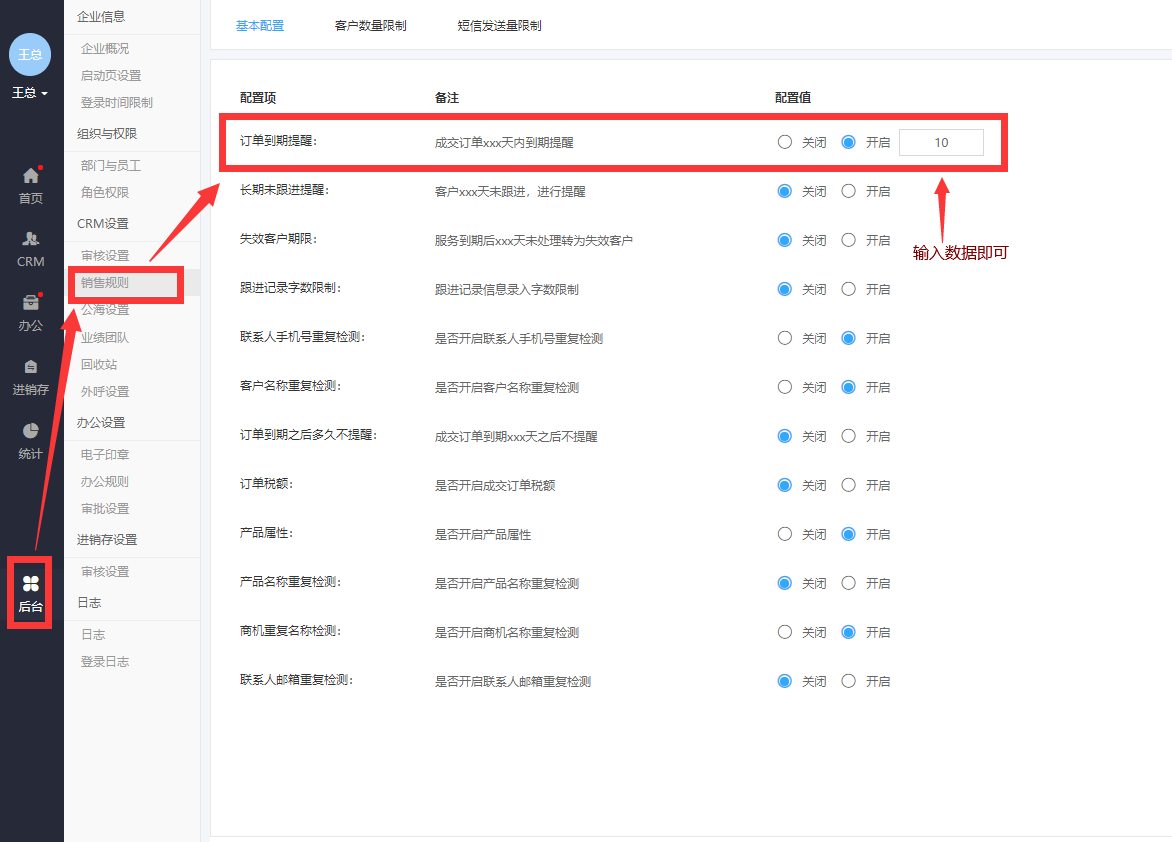Select 开启 for 联系人邮箱重复检测
The image size is (1172, 842).
click(848, 681)
